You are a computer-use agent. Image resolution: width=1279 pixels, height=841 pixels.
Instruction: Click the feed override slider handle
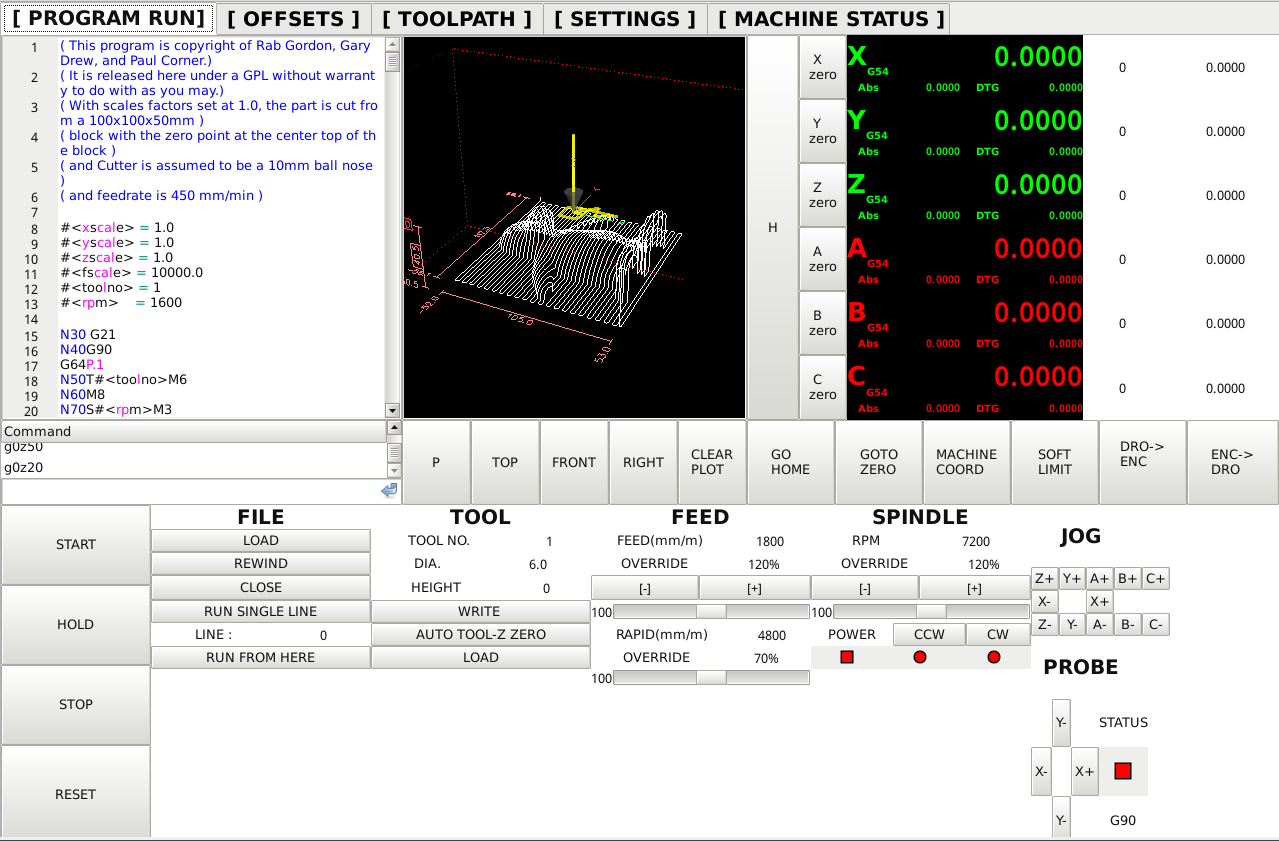click(x=711, y=611)
